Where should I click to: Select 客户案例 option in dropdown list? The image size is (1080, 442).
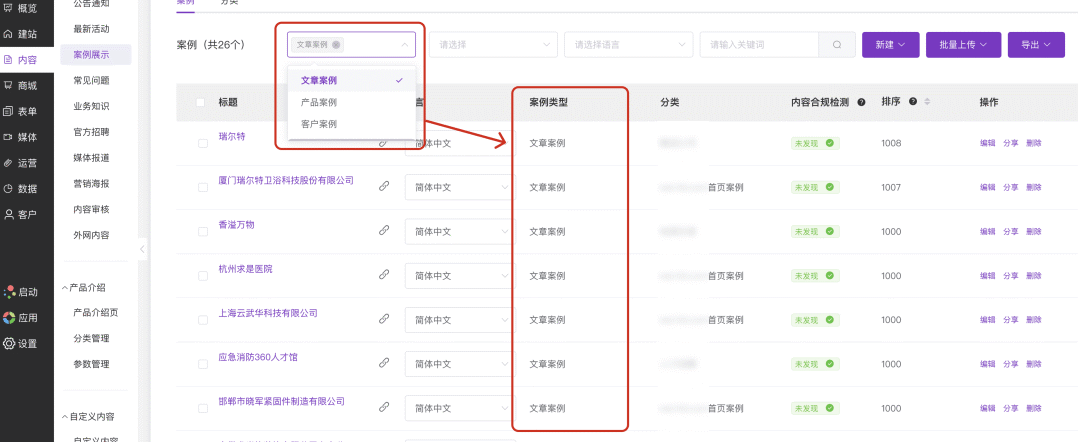coord(319,124)
